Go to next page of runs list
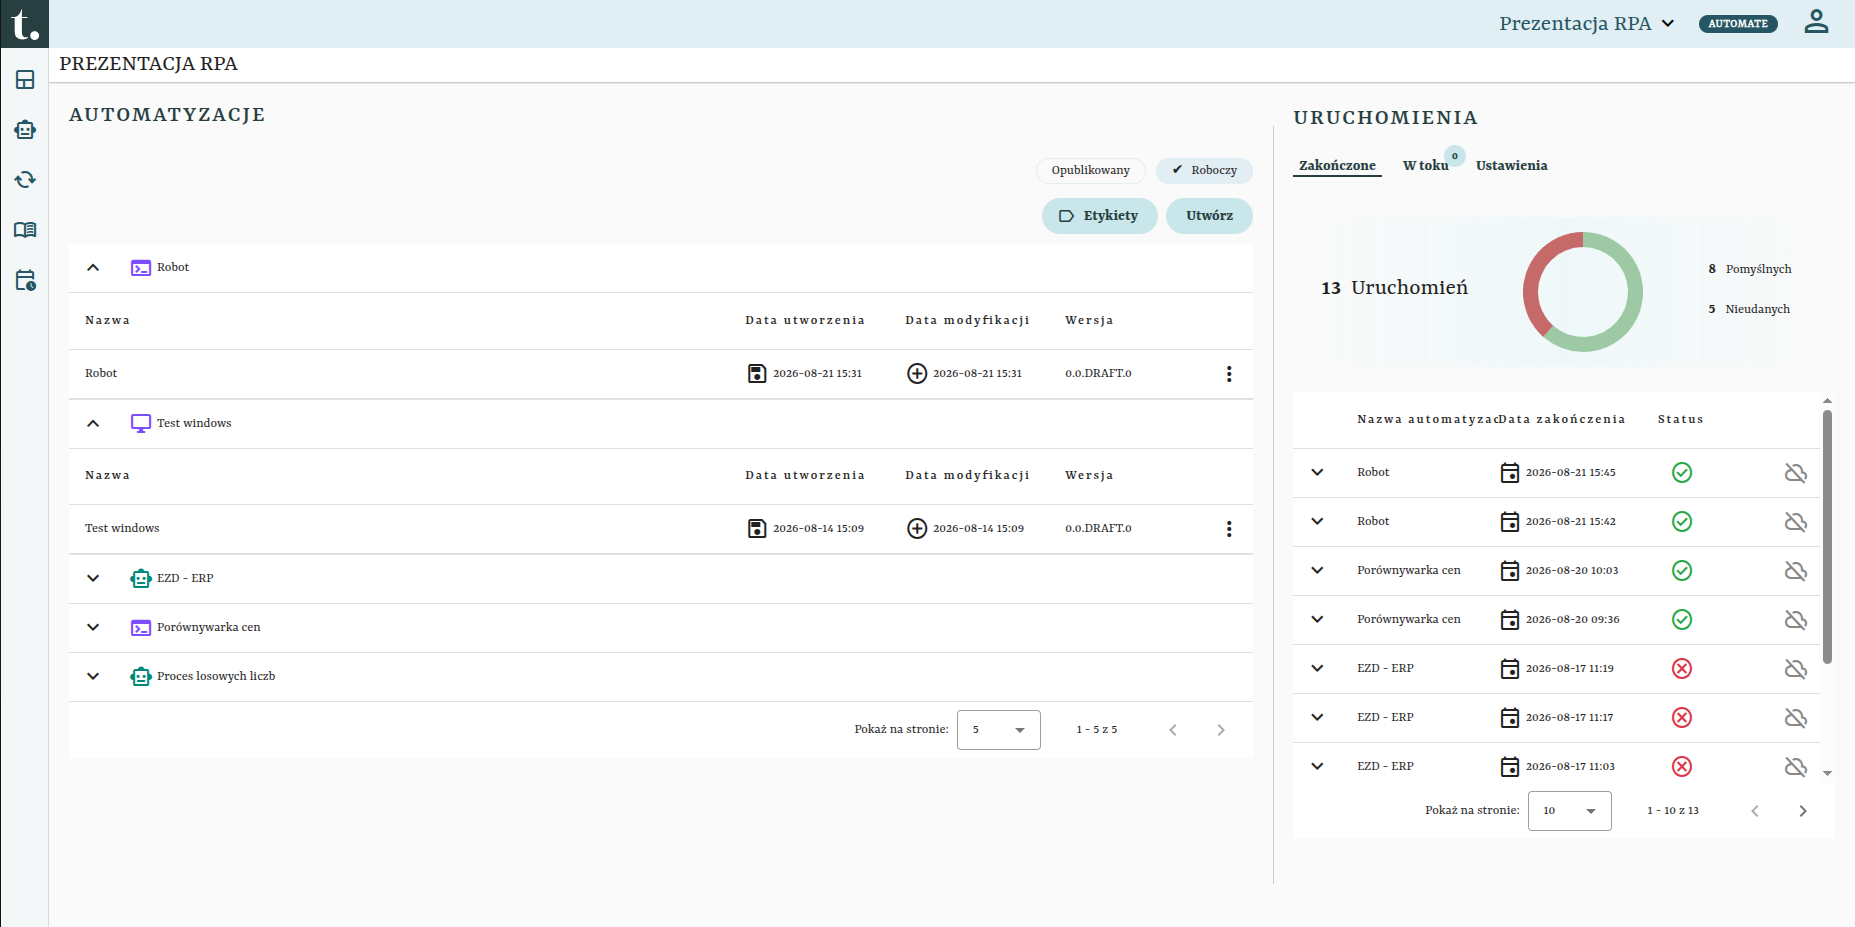The width and height of the screenshot is (1855, 927). 1803,811
